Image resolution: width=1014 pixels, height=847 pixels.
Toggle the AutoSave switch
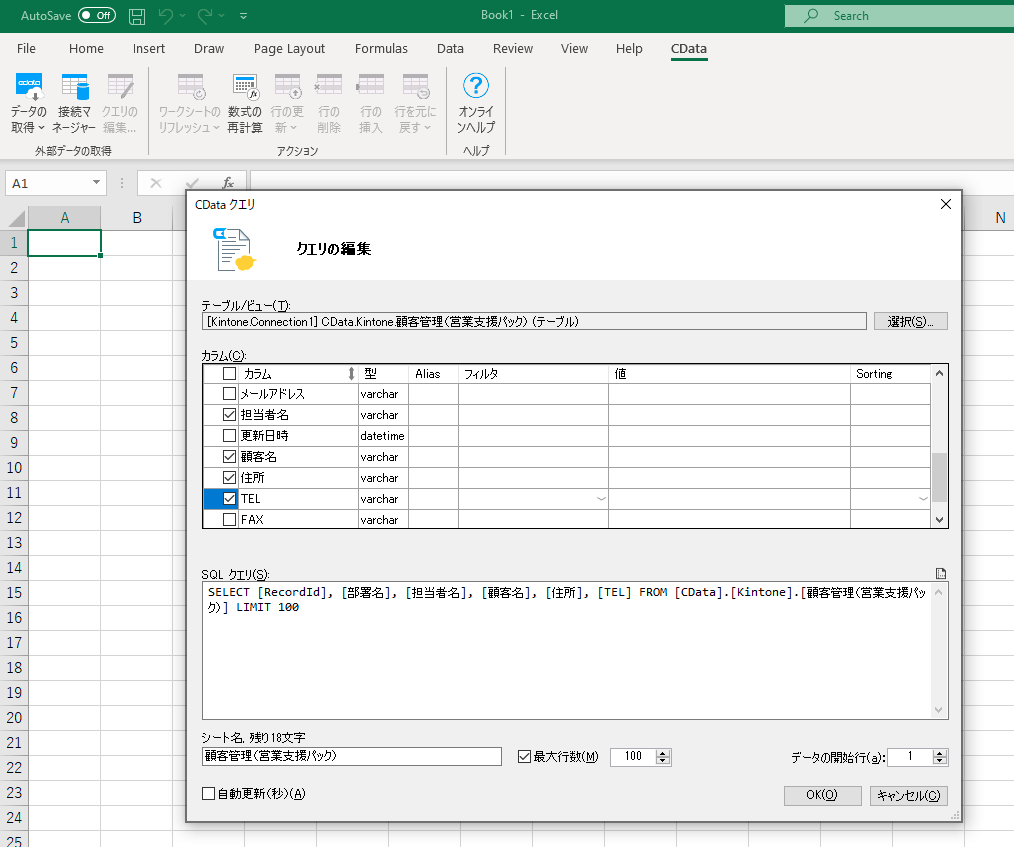click(x=97, y=16)
